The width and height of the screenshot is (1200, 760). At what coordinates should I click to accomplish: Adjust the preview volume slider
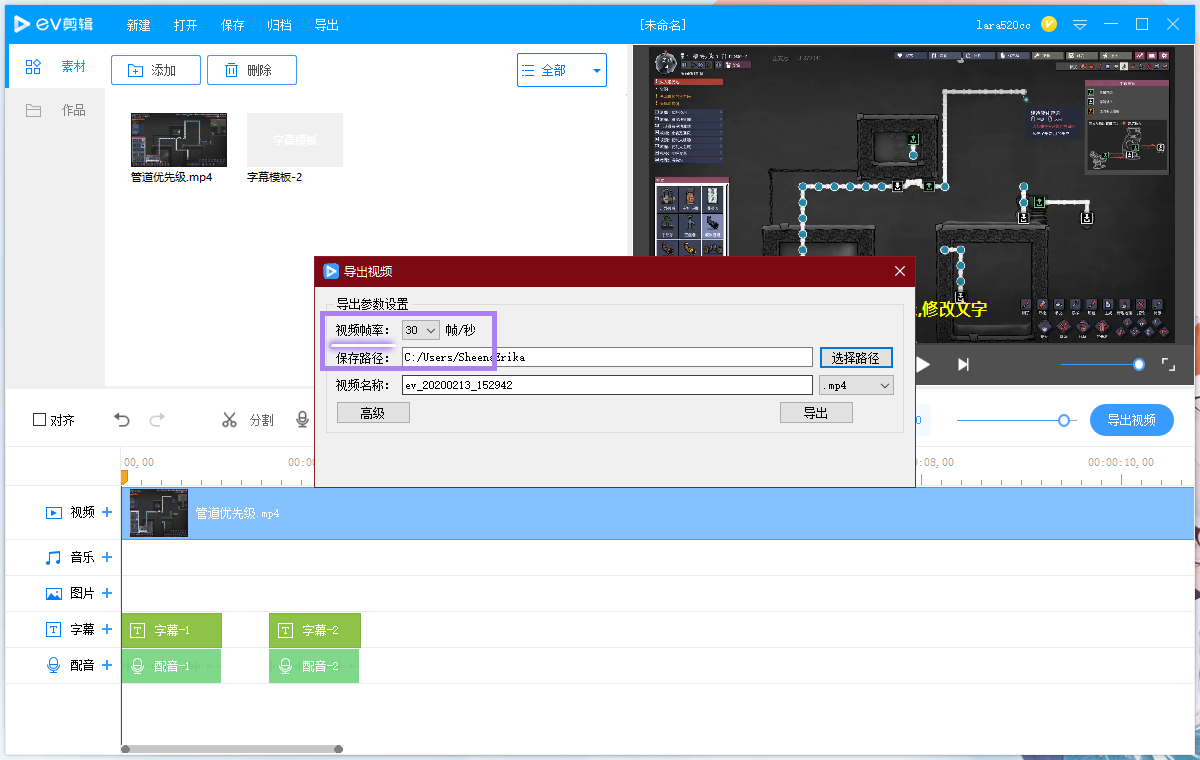1102,365
